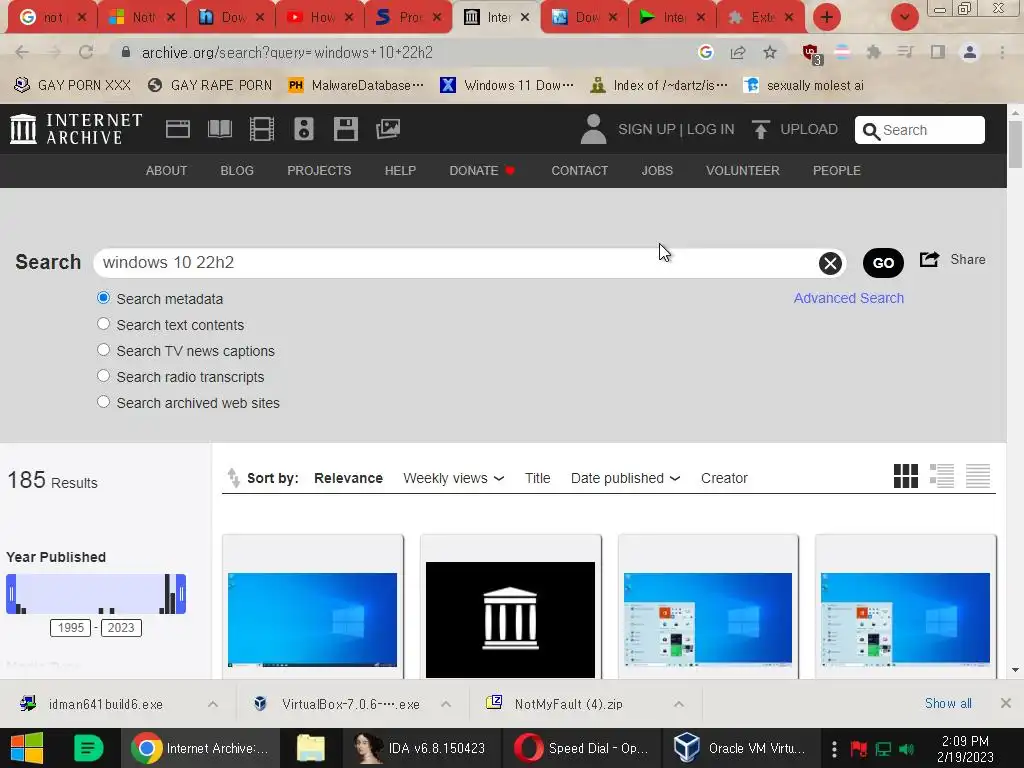Viewport: 1024px width, 768px height.
Task: Expand idman641build6.exe download options
Action: tap(213, 704)
